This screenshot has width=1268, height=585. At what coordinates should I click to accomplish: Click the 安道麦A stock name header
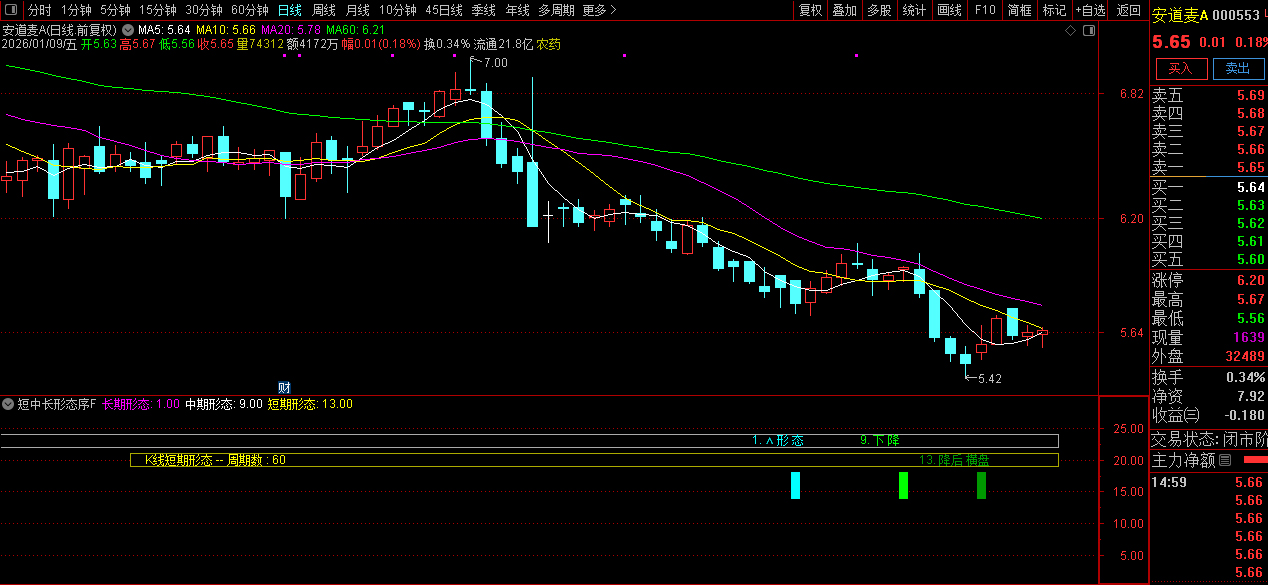[x=1180, y=15]
